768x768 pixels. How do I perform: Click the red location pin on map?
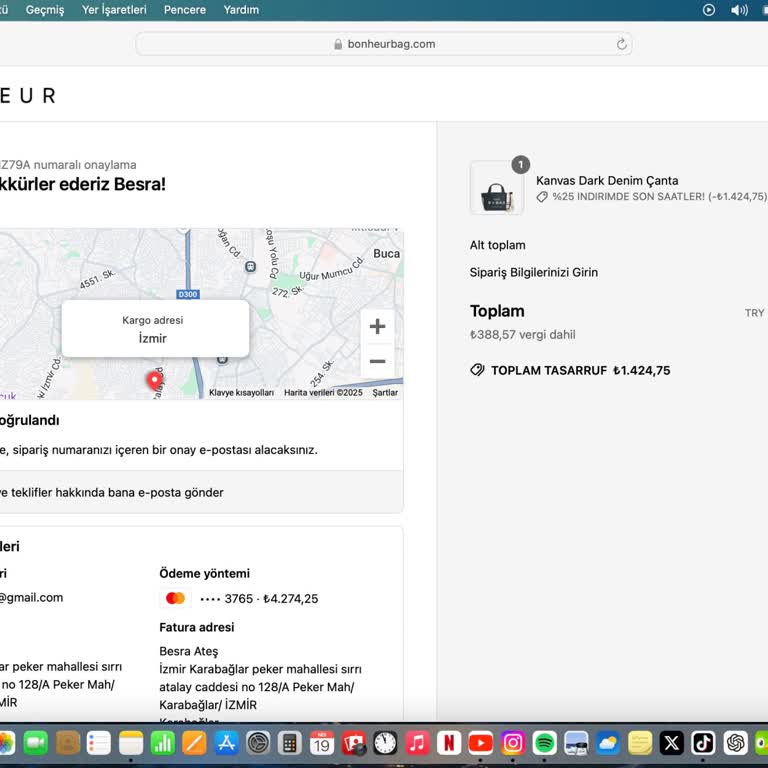(154, 380)
